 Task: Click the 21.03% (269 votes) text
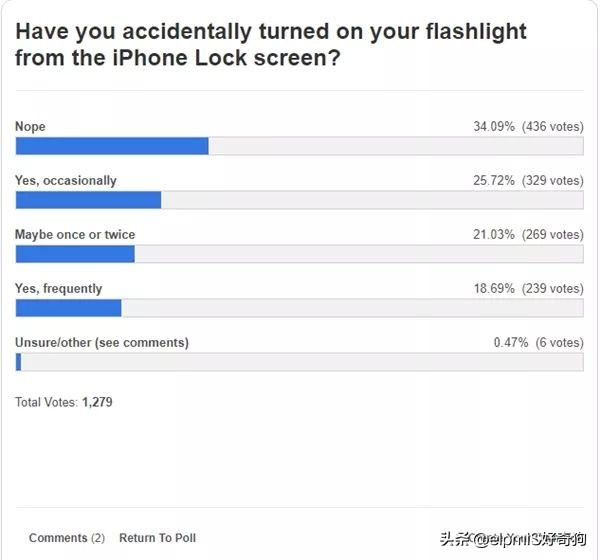[x=527, y=235]
